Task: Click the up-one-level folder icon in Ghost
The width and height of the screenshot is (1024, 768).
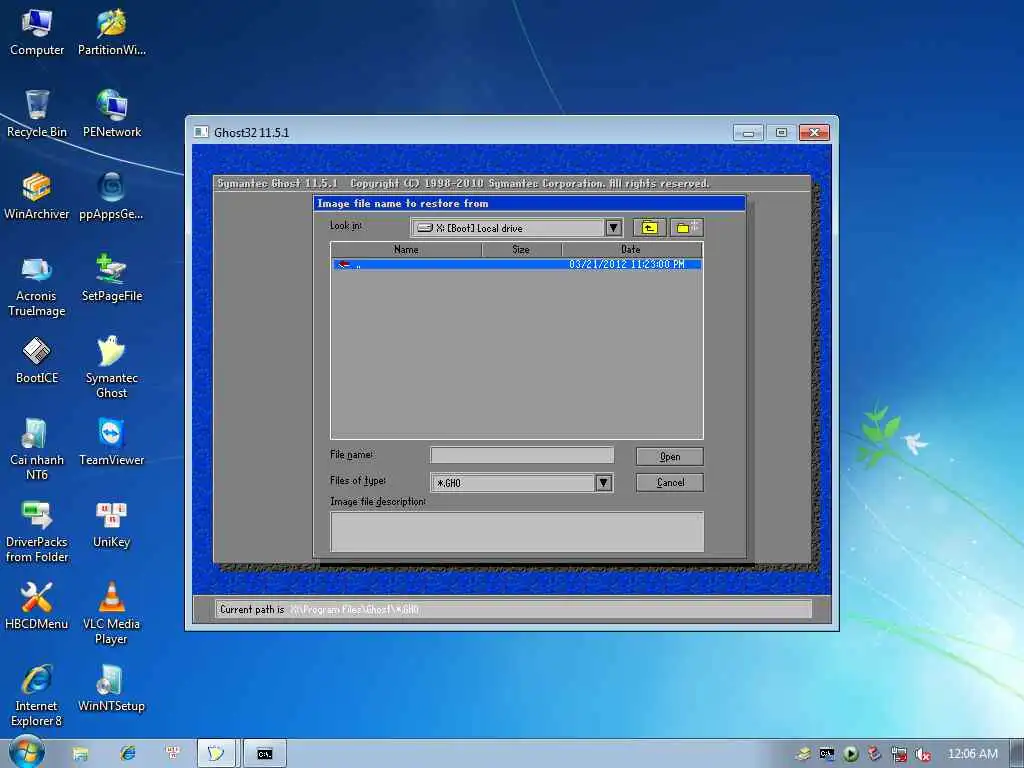Action: [x=649, y=227]
